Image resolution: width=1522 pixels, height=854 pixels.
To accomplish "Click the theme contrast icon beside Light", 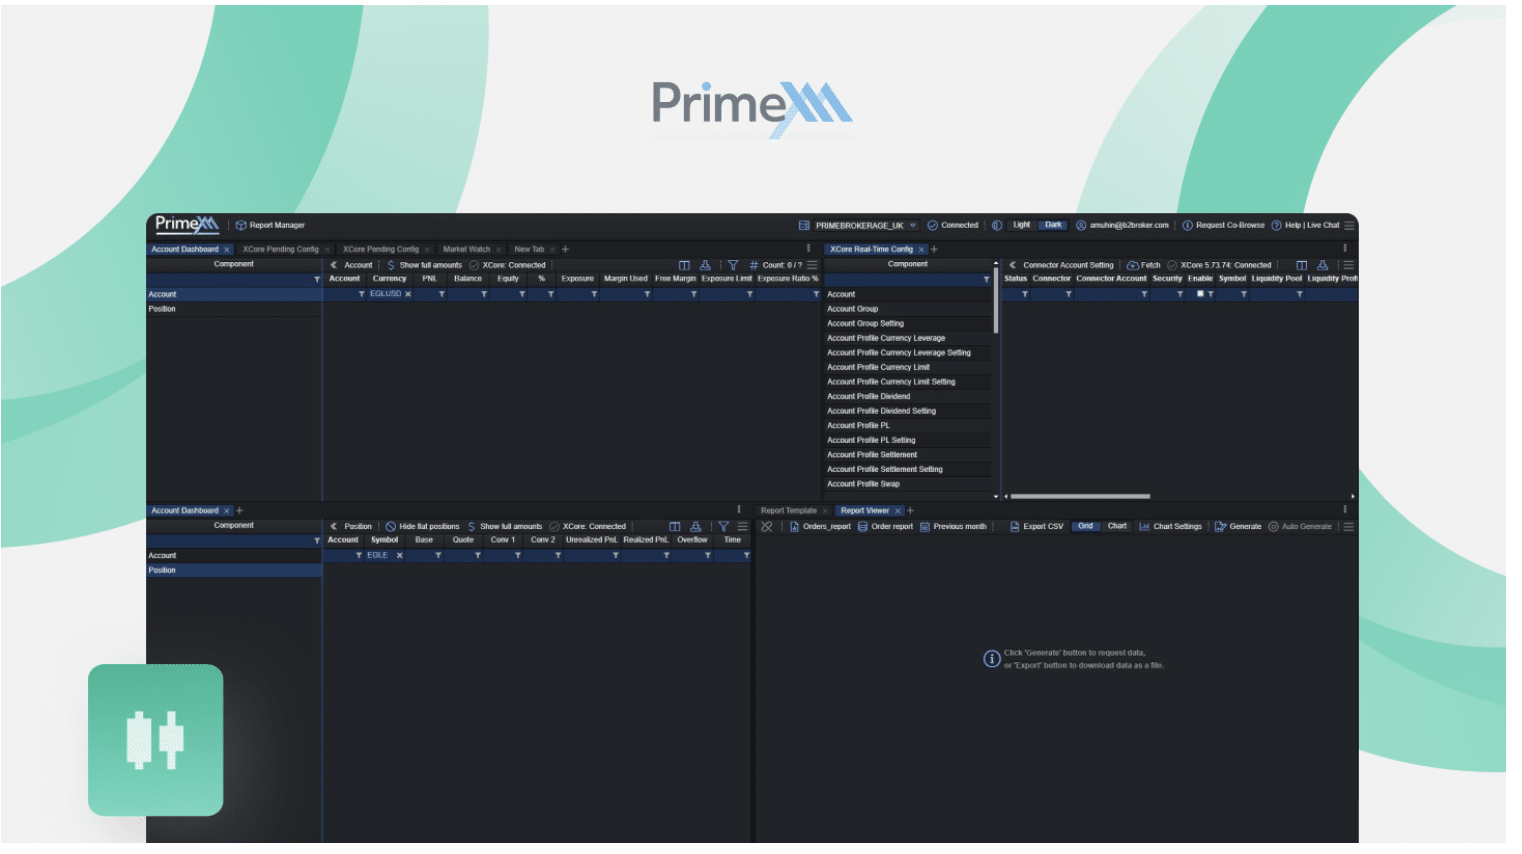I will (997, 225).
